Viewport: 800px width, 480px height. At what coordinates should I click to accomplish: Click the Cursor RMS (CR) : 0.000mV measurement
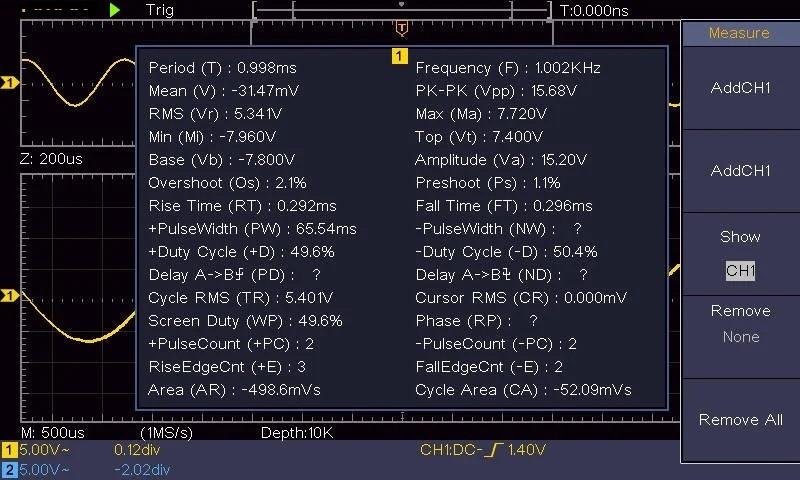(x=521, y=298)
